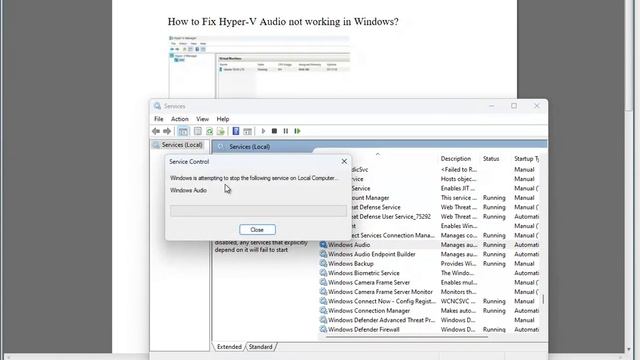Click the Export List toolbar icon
Image resolution: width=640 pixels, height=360 pixels.
point(221,131)
